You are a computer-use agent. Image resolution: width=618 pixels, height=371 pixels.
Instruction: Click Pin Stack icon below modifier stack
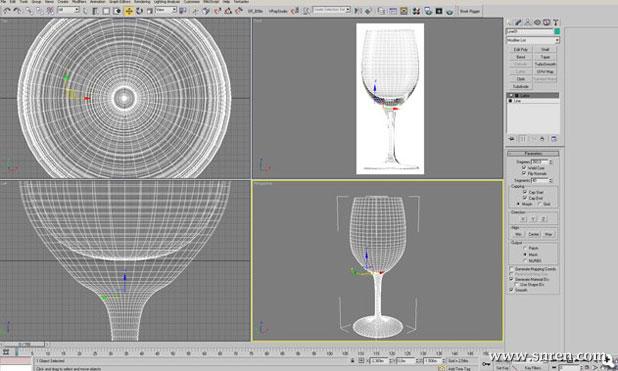pos(512,139)
